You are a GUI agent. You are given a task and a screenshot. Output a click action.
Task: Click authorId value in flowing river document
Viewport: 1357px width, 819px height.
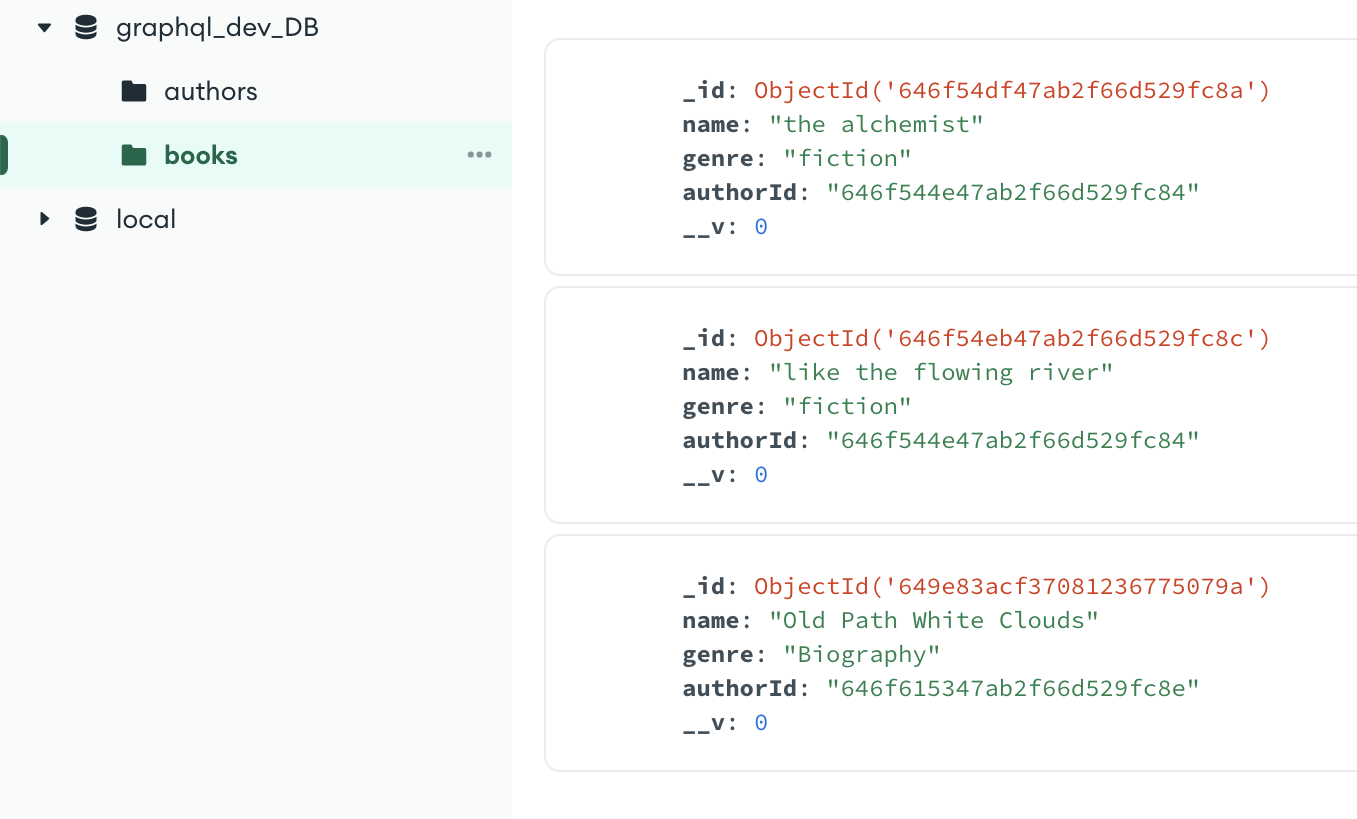pos(1012,441)
